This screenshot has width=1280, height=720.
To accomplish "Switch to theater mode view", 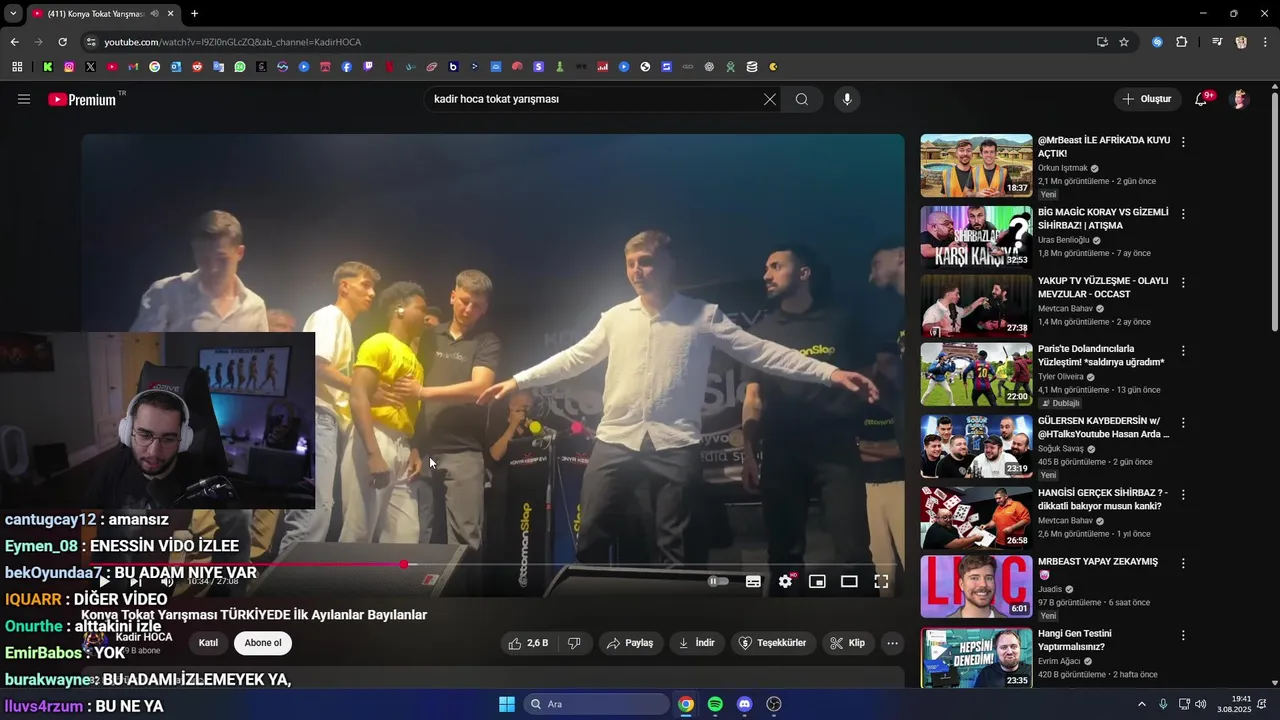I will [849, 581].
